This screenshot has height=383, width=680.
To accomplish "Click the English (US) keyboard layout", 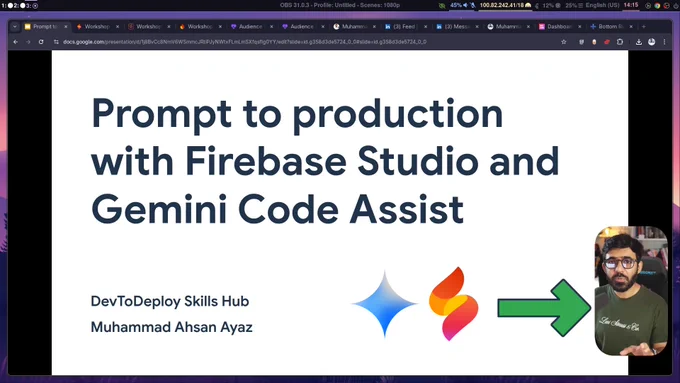I will coord(602,5).
